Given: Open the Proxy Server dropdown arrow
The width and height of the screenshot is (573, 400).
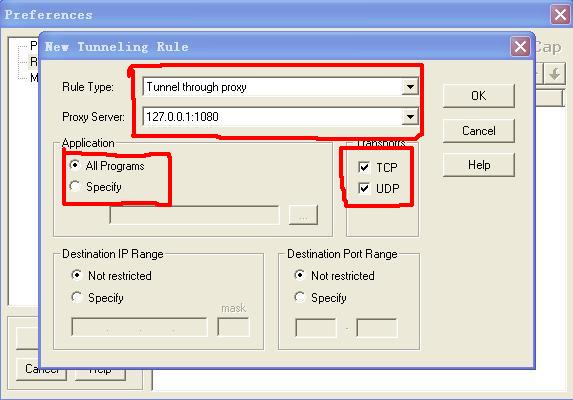Looking at the screenshot, I should [410, 117].
